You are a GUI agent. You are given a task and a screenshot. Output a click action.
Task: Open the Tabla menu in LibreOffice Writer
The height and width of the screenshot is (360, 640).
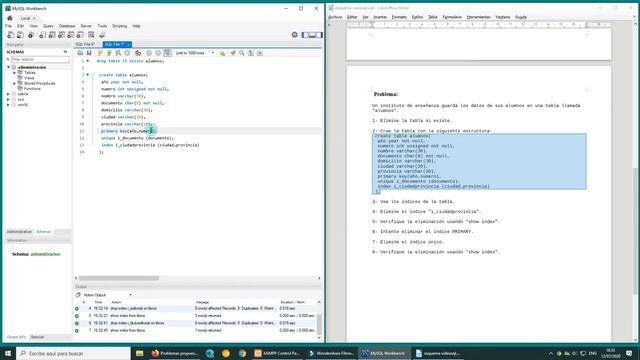coord(433,17)
